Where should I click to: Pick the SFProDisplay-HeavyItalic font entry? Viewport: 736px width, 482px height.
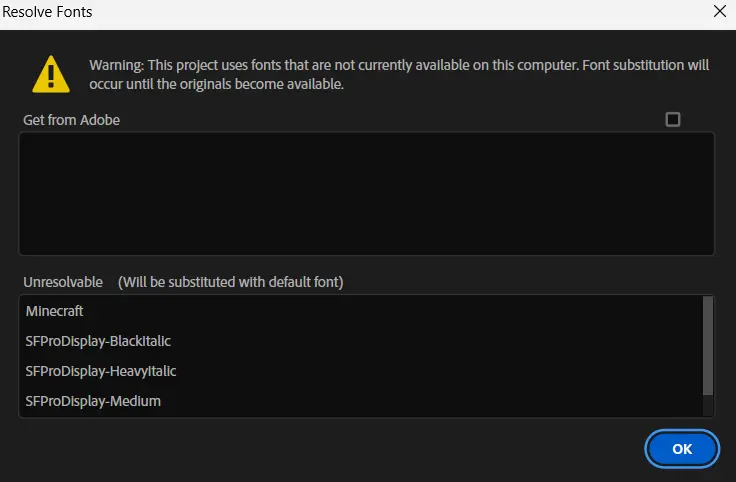(101, 371)
